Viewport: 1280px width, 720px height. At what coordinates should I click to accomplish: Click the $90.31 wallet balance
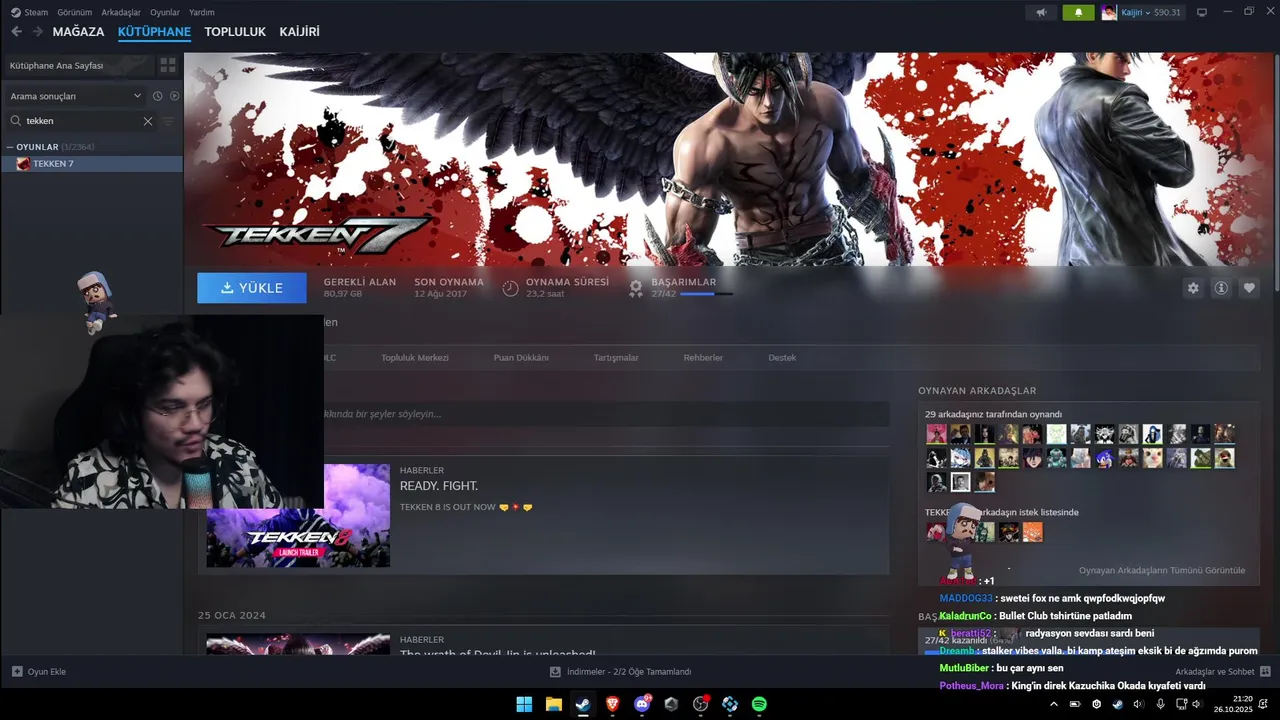tap(1167, 13)
